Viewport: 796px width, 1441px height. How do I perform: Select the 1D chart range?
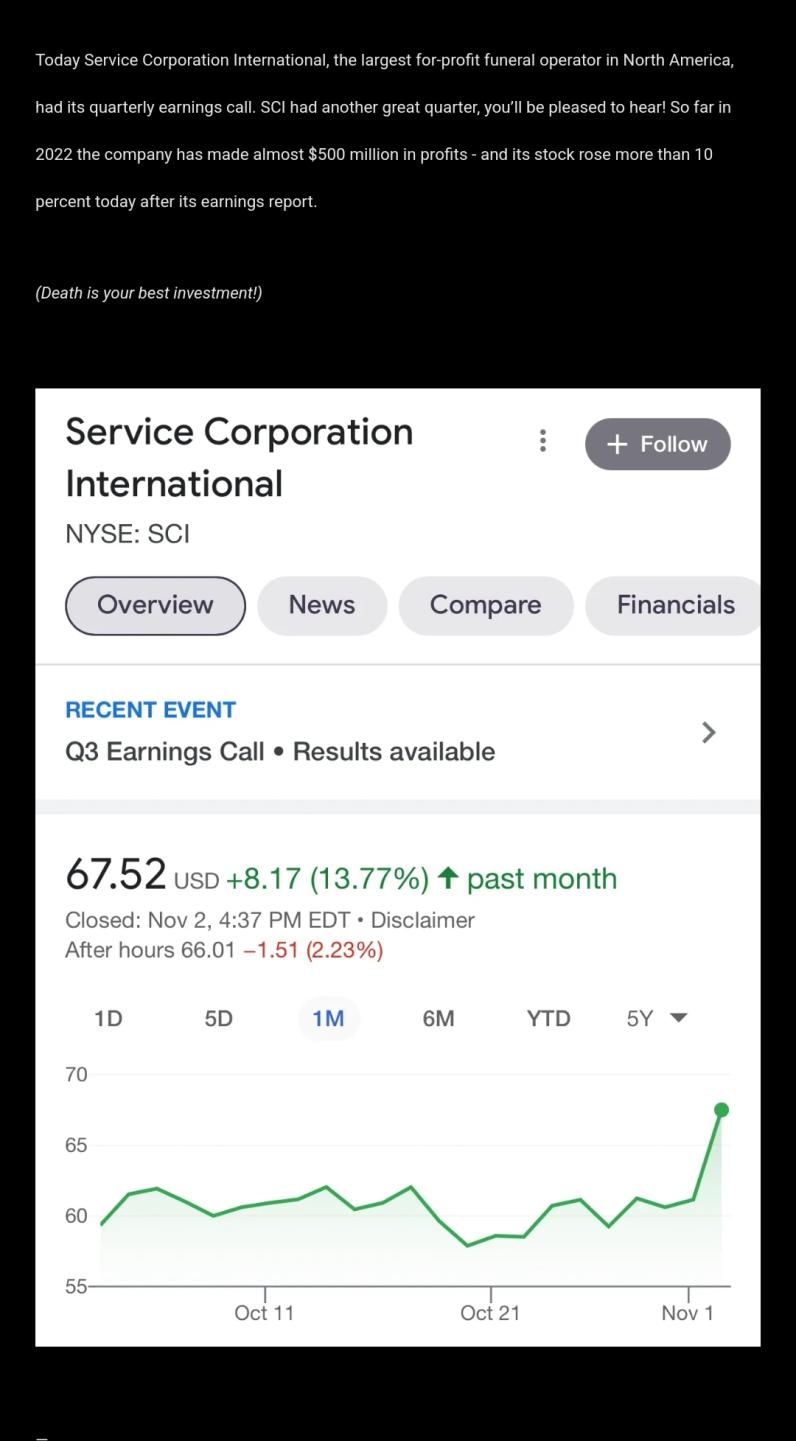click(108, 1019)
